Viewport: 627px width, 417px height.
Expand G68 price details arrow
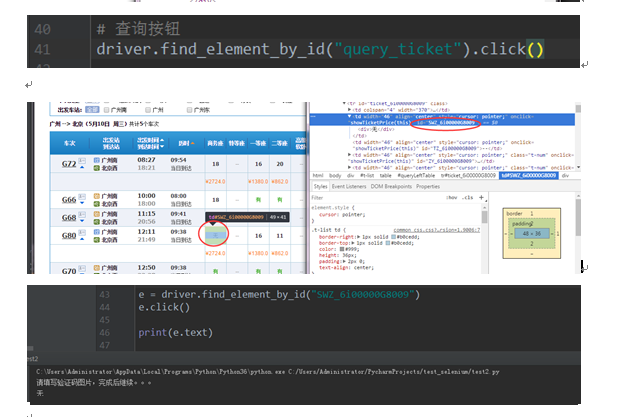coord(82,221)
